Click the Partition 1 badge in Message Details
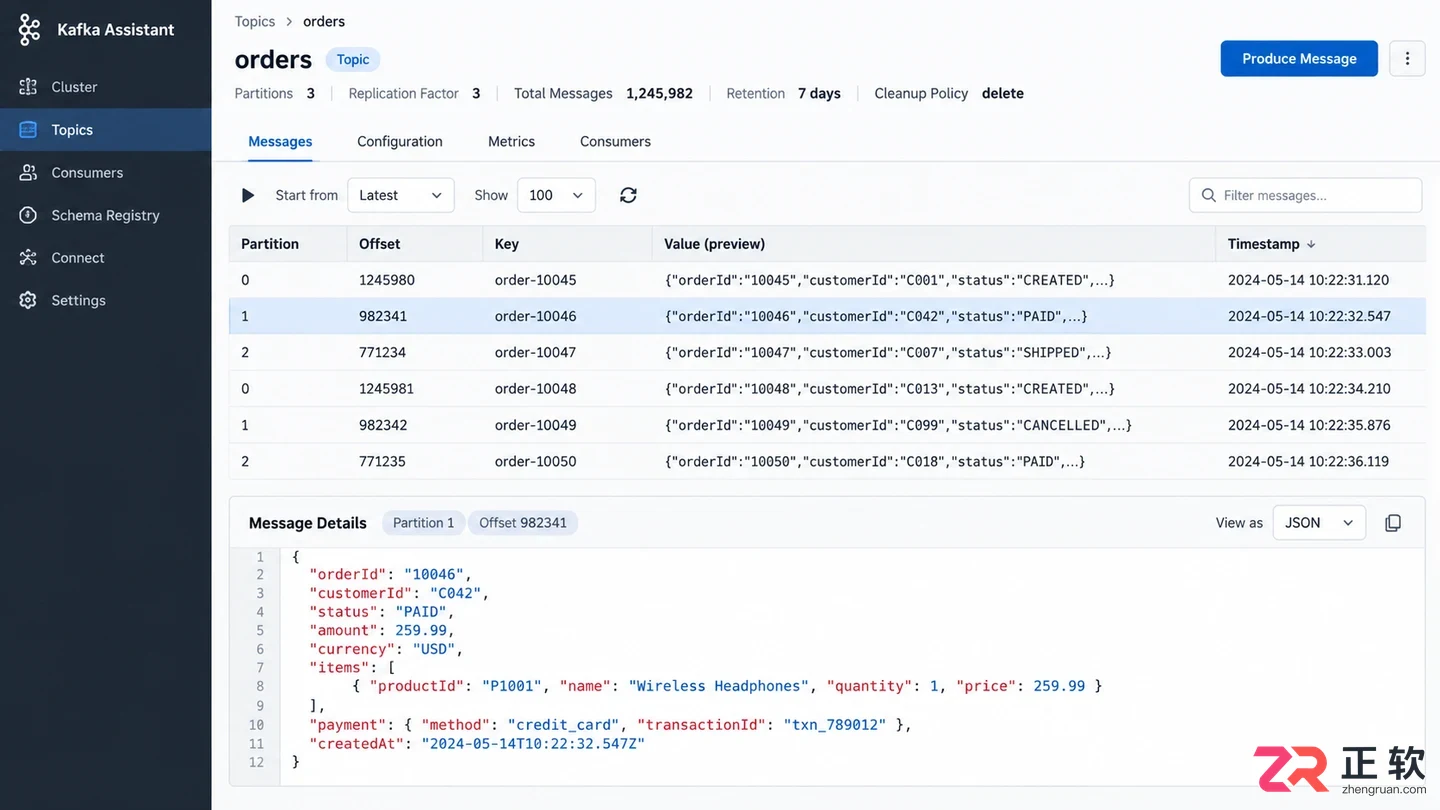 pos(423,523)
